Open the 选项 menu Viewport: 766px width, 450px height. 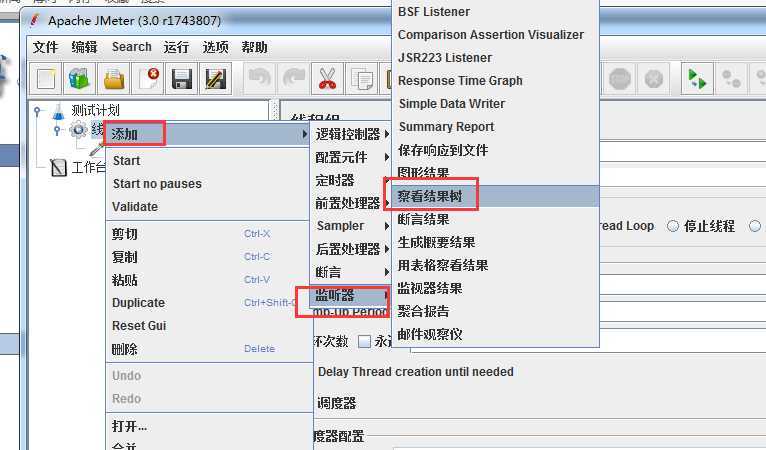[x=215, y=47]
